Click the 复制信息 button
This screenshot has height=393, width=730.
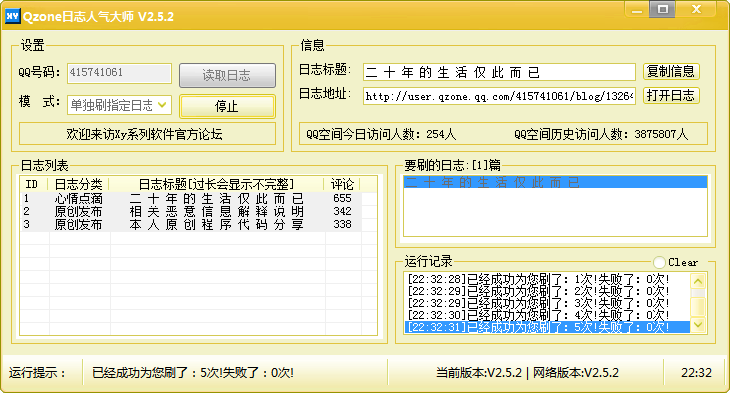(671, 71)
